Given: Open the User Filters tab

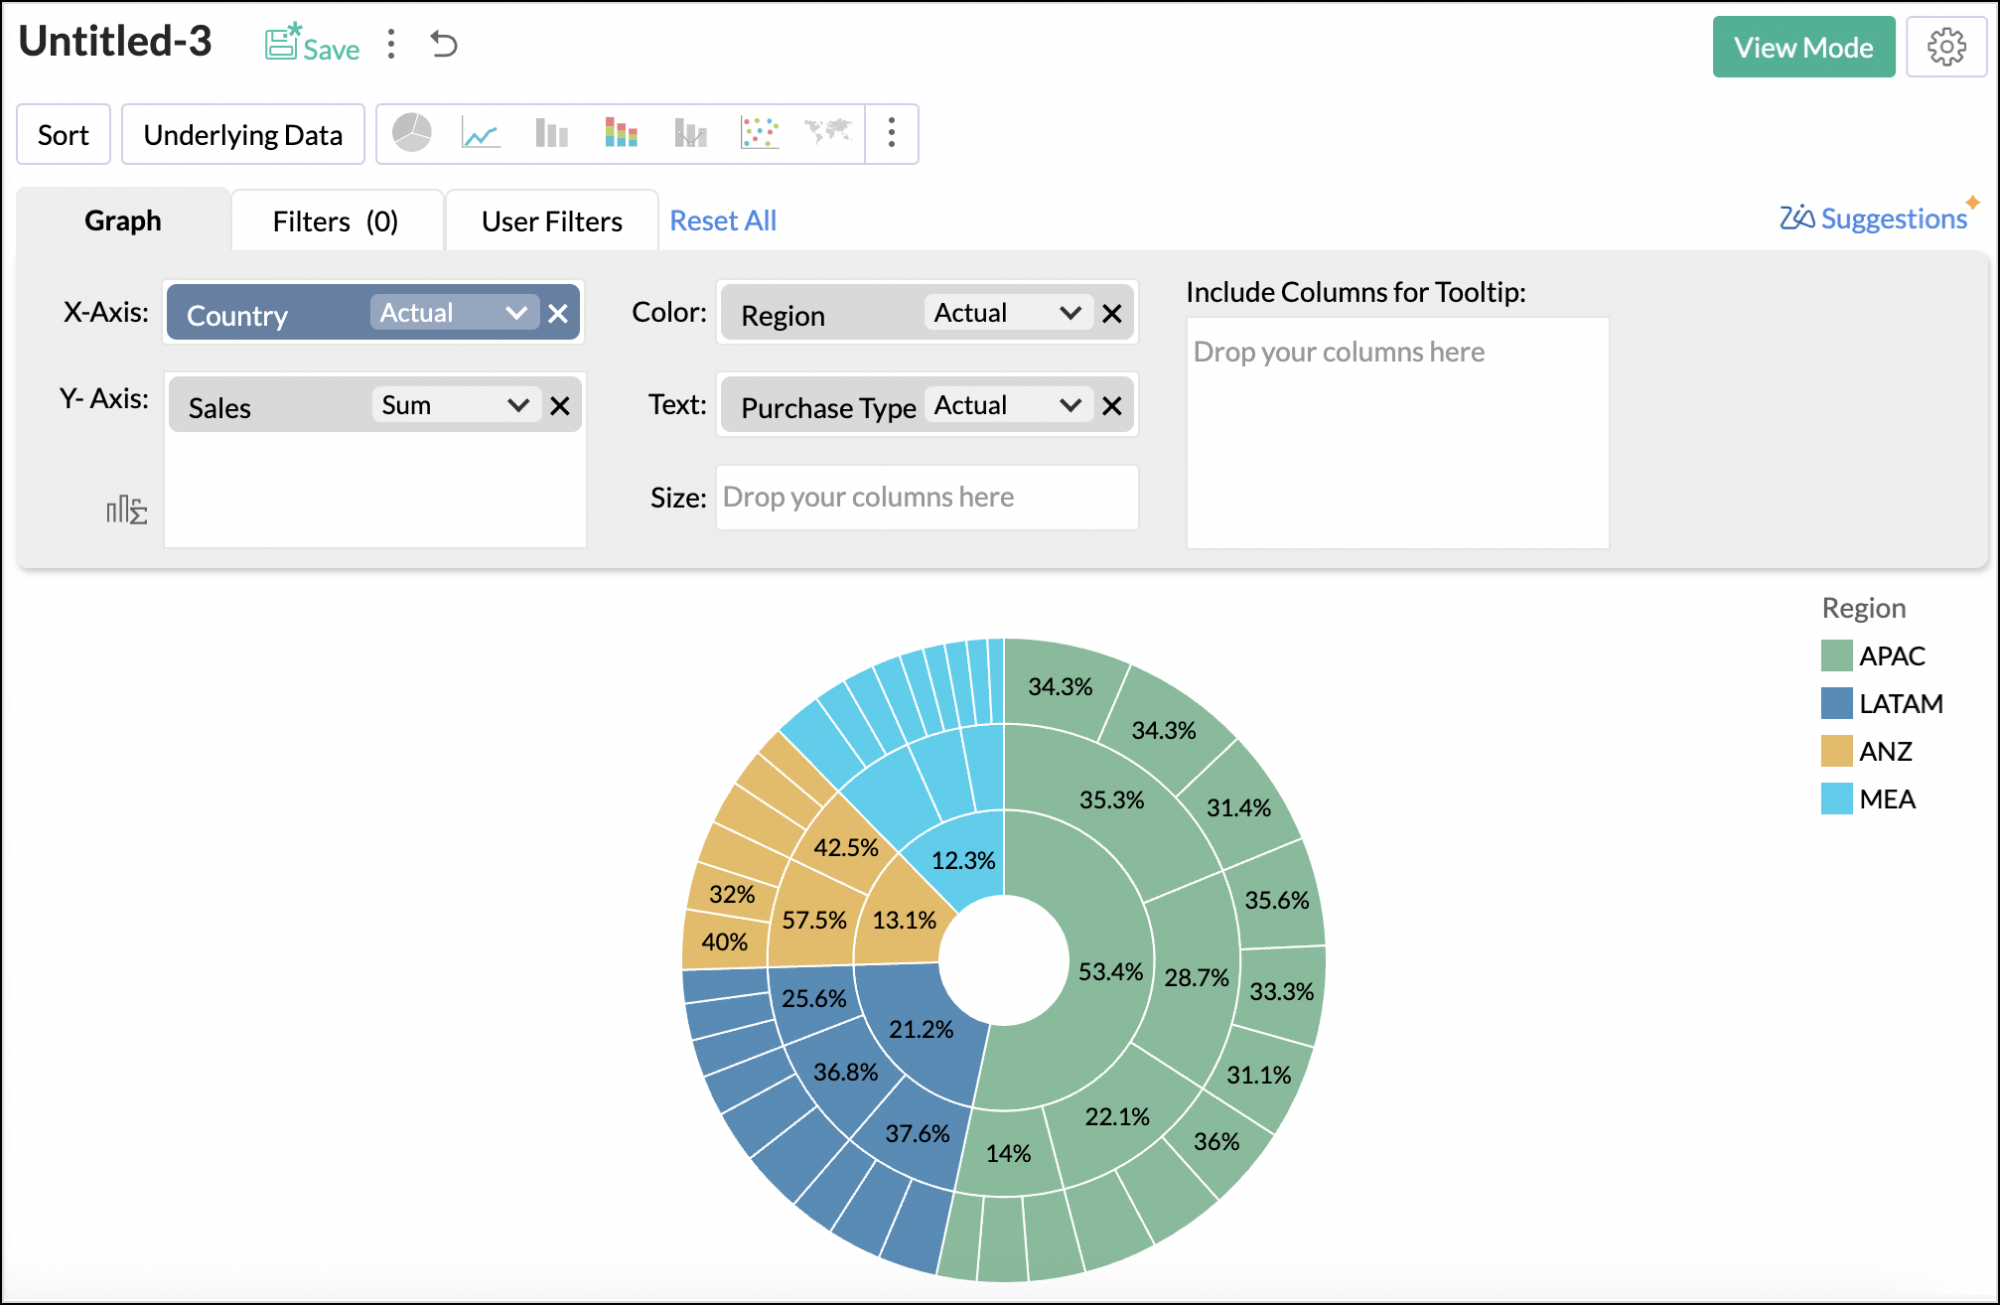Looking at the screenshot, I should pyautogui.click(x=550, y=220).
